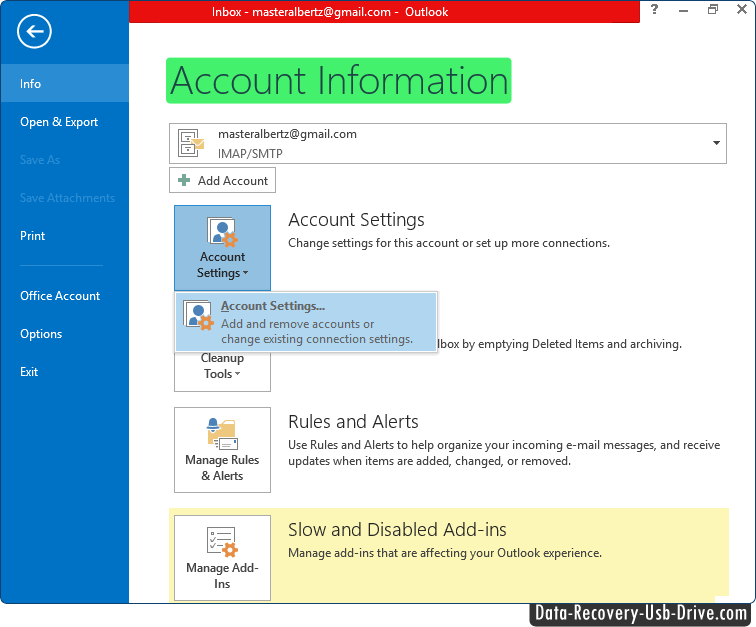Click the Rules and Alerts bell-folder icon
The height and width of the screenshot is (627, 756).
pos(222,434)
